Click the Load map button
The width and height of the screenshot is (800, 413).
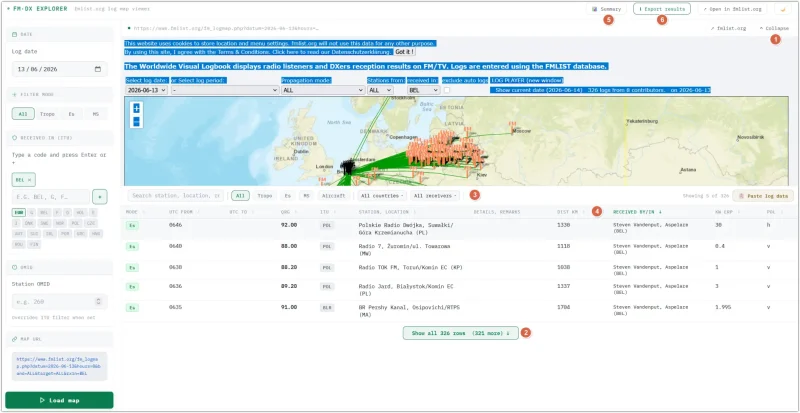[59, 400]
